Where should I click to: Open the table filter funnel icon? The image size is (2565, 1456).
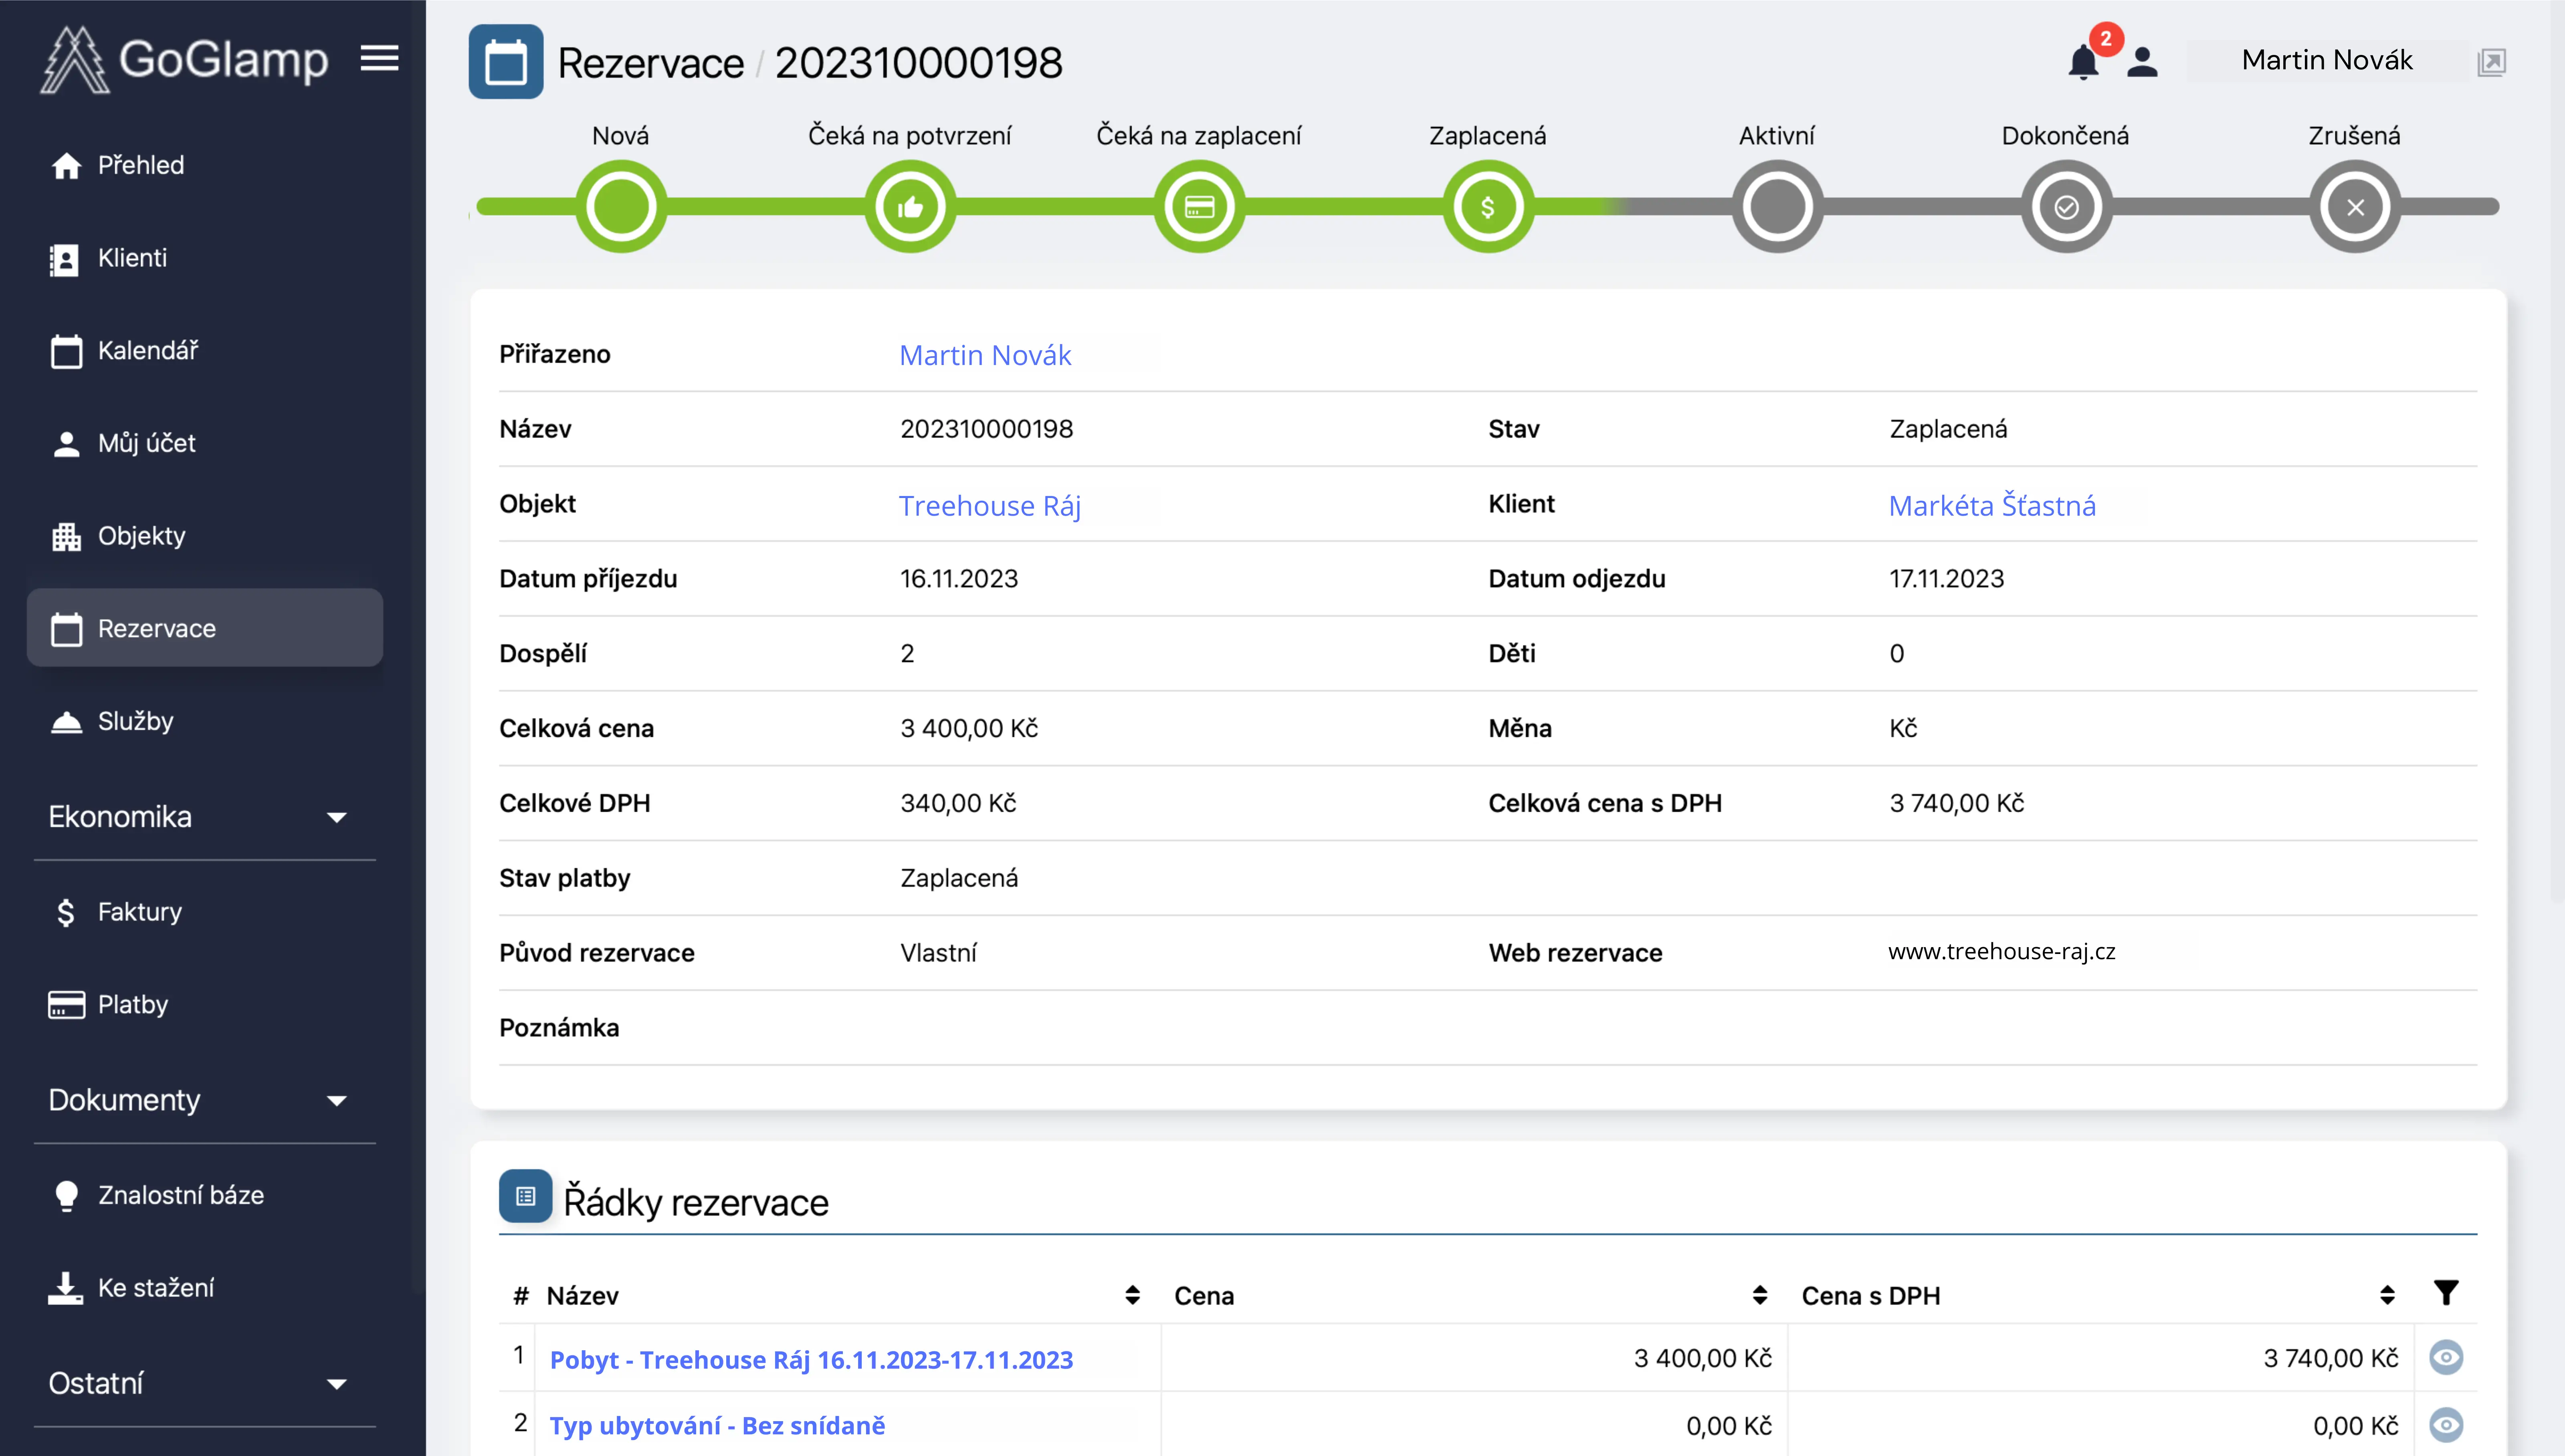tap(2446, 1293)
